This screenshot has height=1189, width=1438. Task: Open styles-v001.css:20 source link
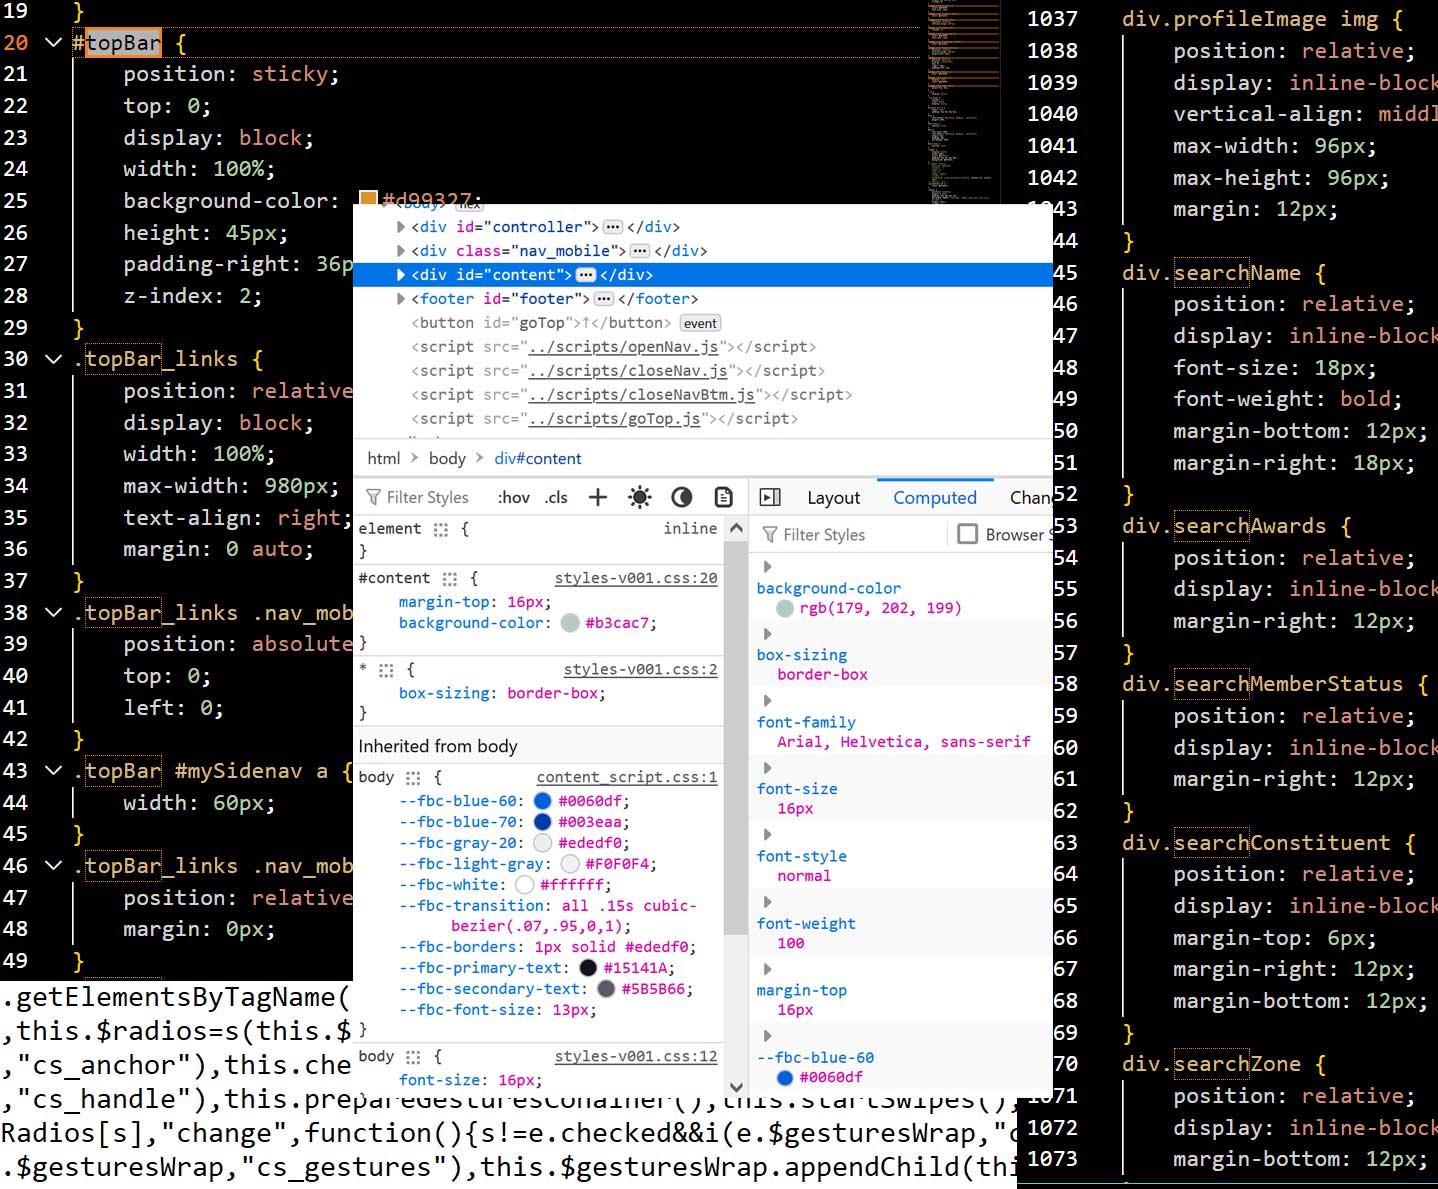click(636, 578)
